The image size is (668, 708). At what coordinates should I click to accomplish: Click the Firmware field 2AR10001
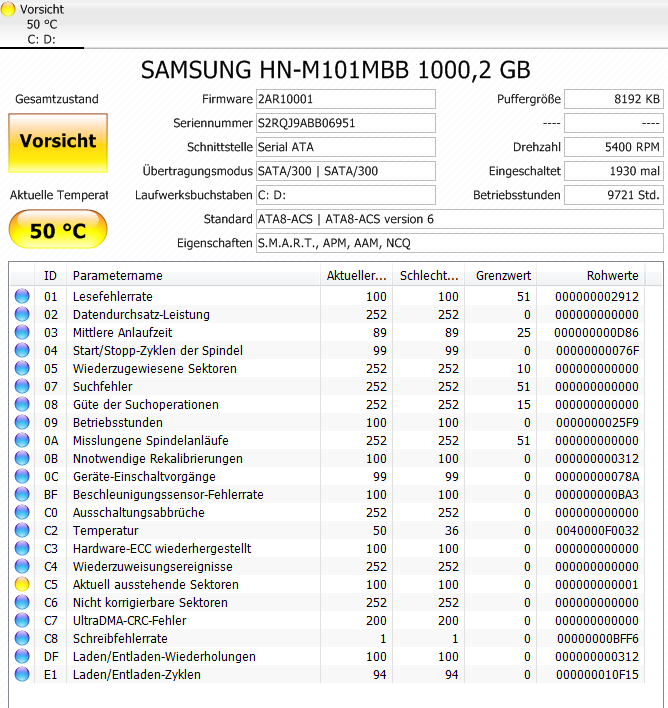(346, 99)
